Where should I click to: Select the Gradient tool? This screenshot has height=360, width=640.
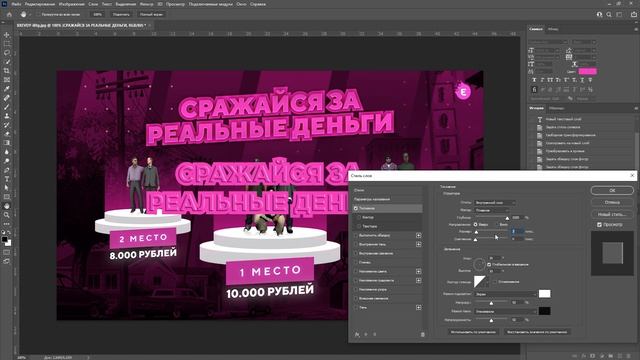click(x=7, y=143)
